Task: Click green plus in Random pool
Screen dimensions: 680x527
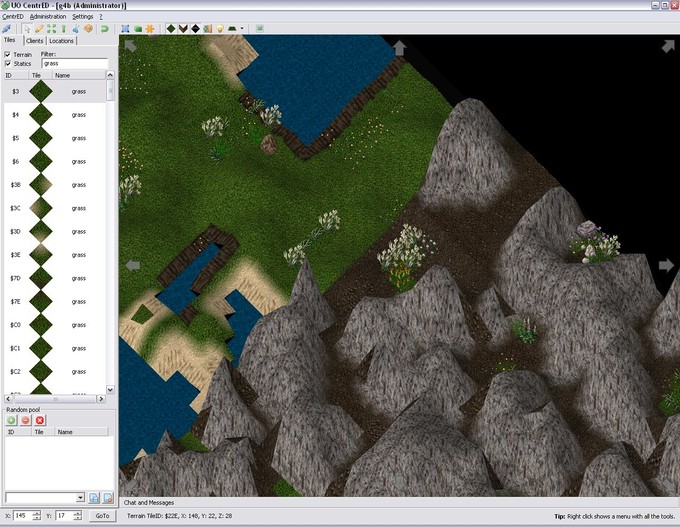Action: (x=12, y=421)
